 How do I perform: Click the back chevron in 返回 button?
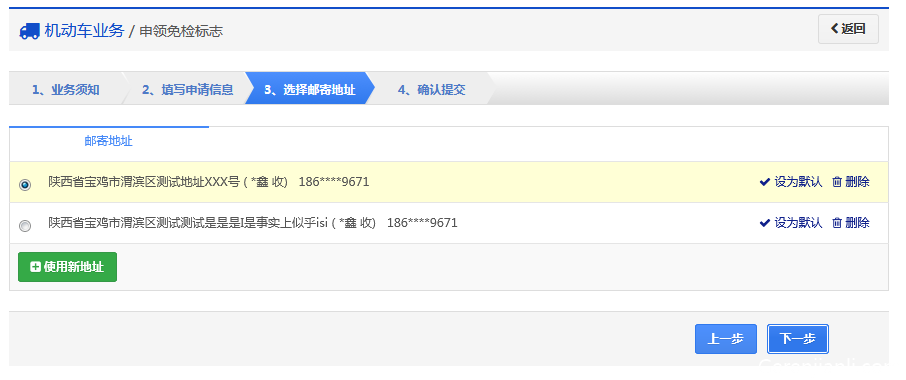coord(834,28)
